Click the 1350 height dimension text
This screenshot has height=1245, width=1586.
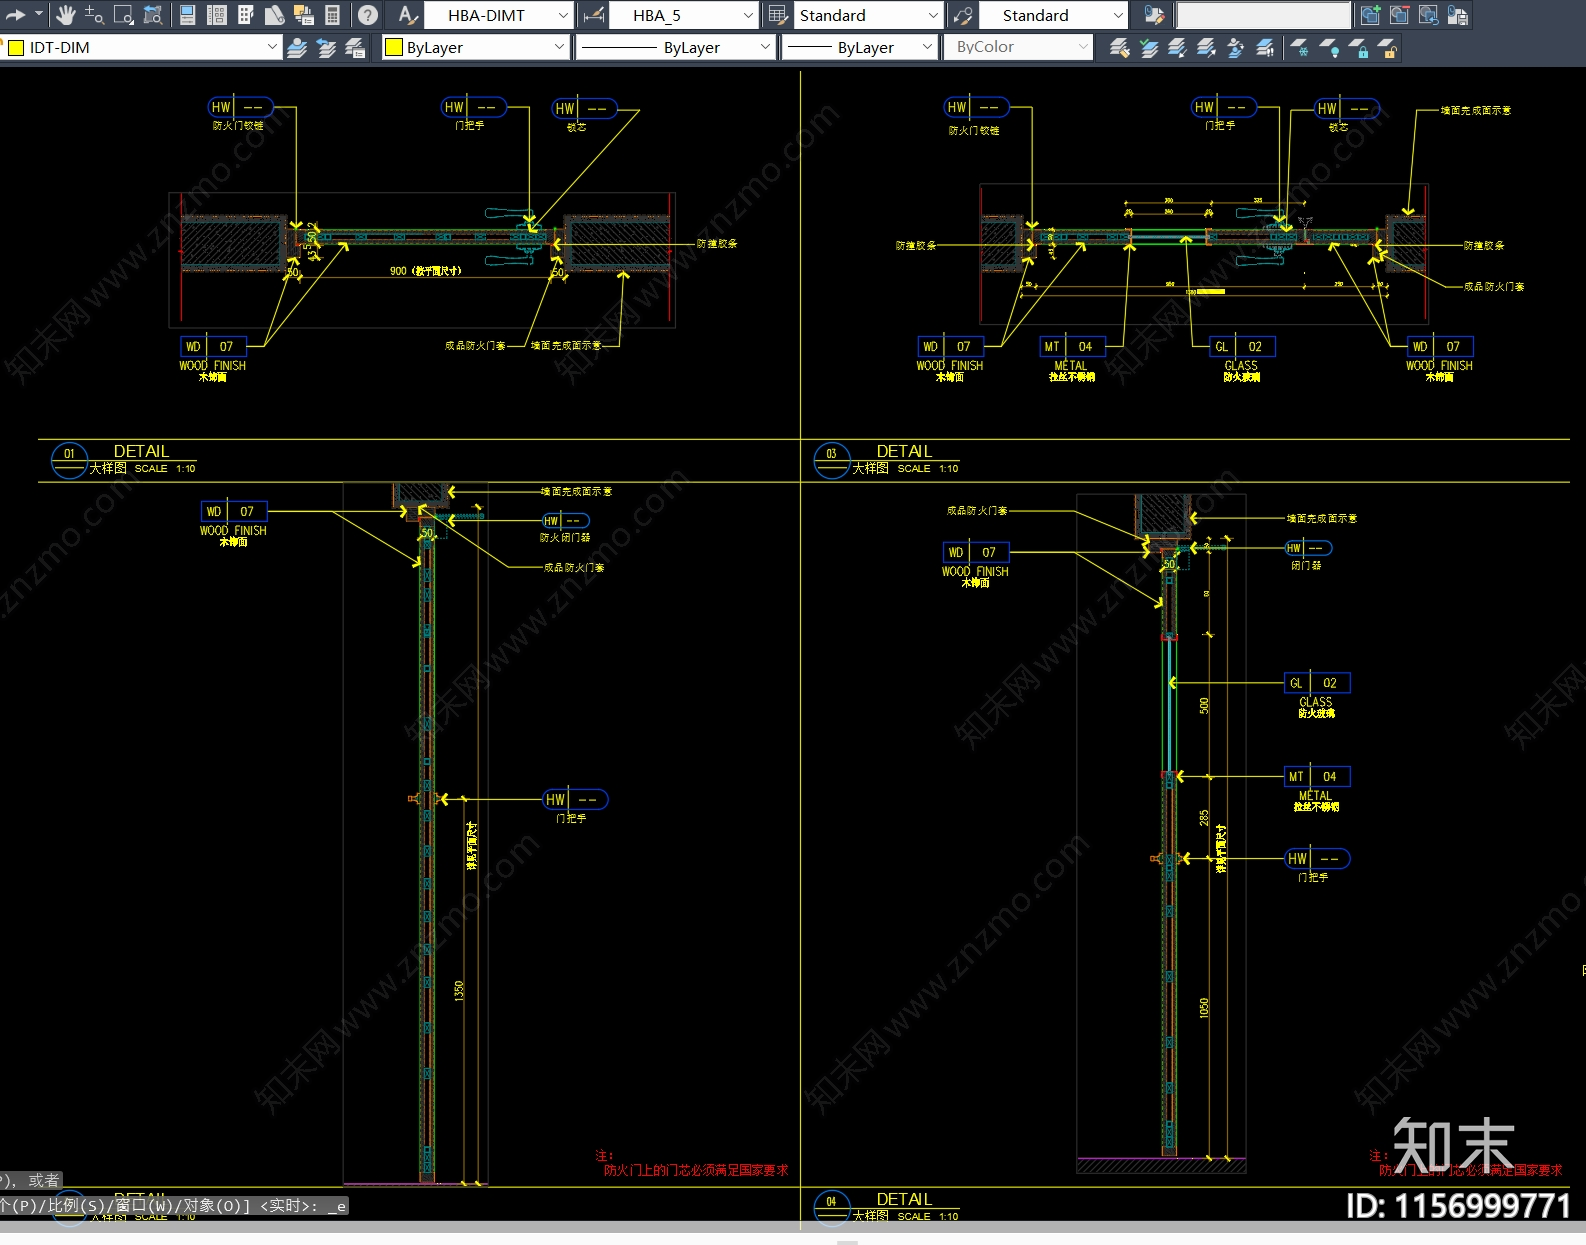[459, 990]
